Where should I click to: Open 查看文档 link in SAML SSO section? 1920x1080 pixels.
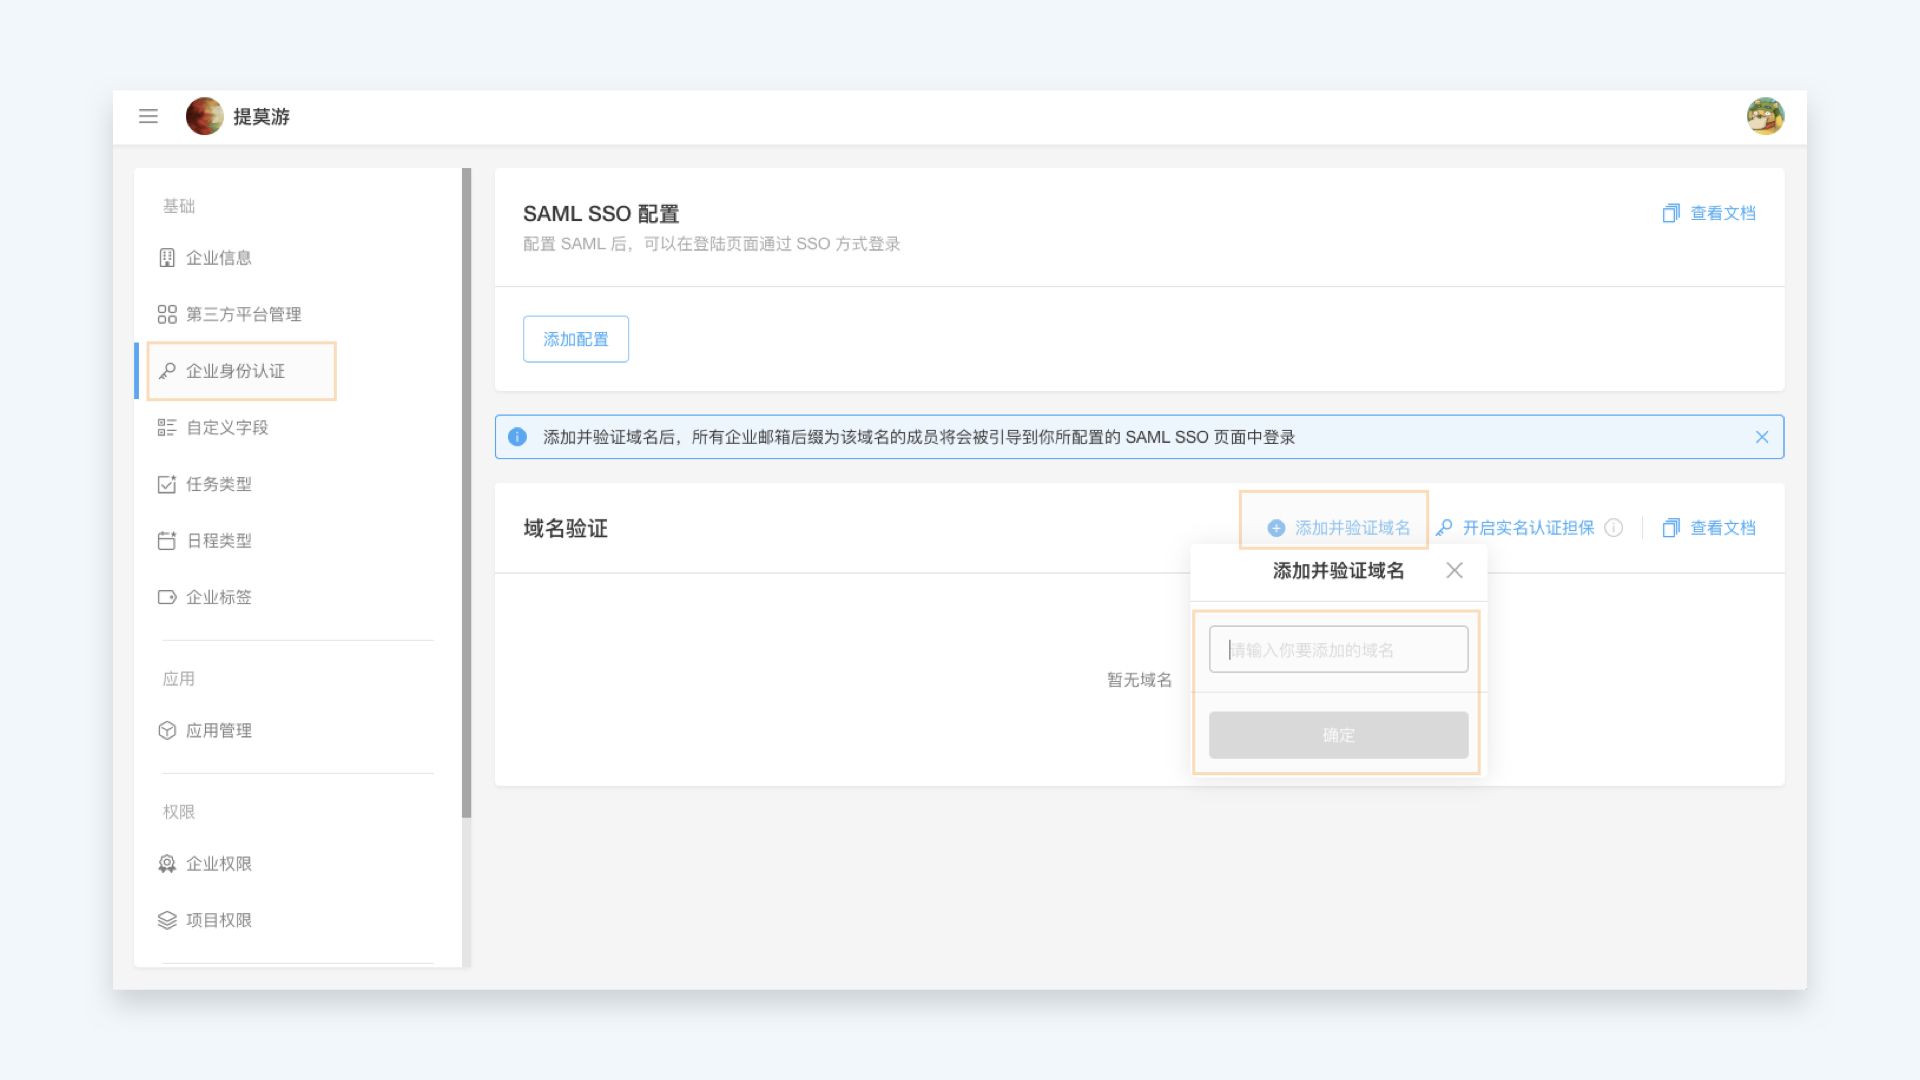(1722, 213)
